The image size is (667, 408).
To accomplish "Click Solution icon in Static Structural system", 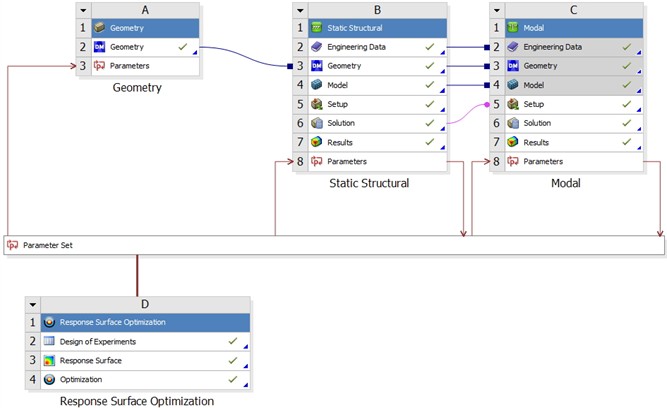I will click(316, 123).
